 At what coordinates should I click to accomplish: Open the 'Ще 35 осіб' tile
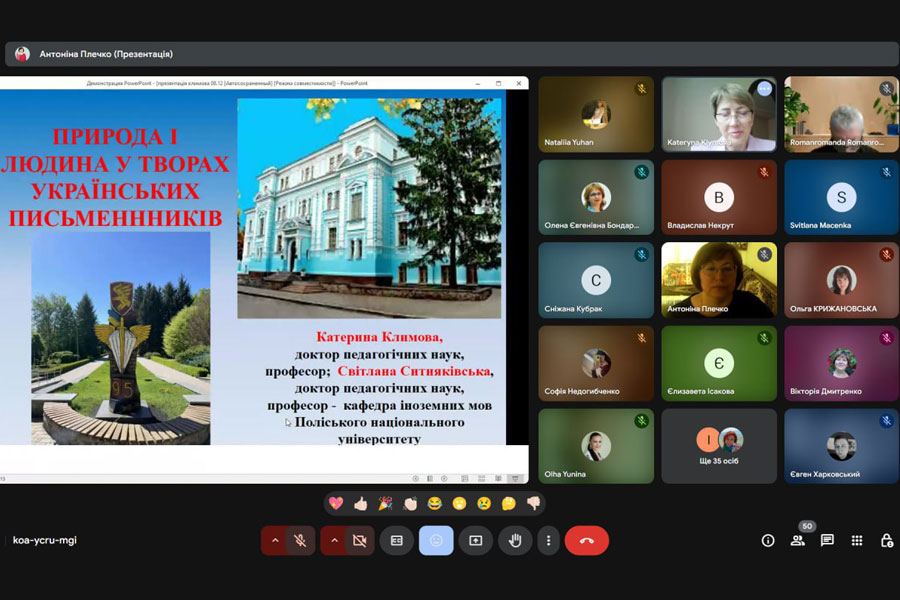(x=719, y=446)
